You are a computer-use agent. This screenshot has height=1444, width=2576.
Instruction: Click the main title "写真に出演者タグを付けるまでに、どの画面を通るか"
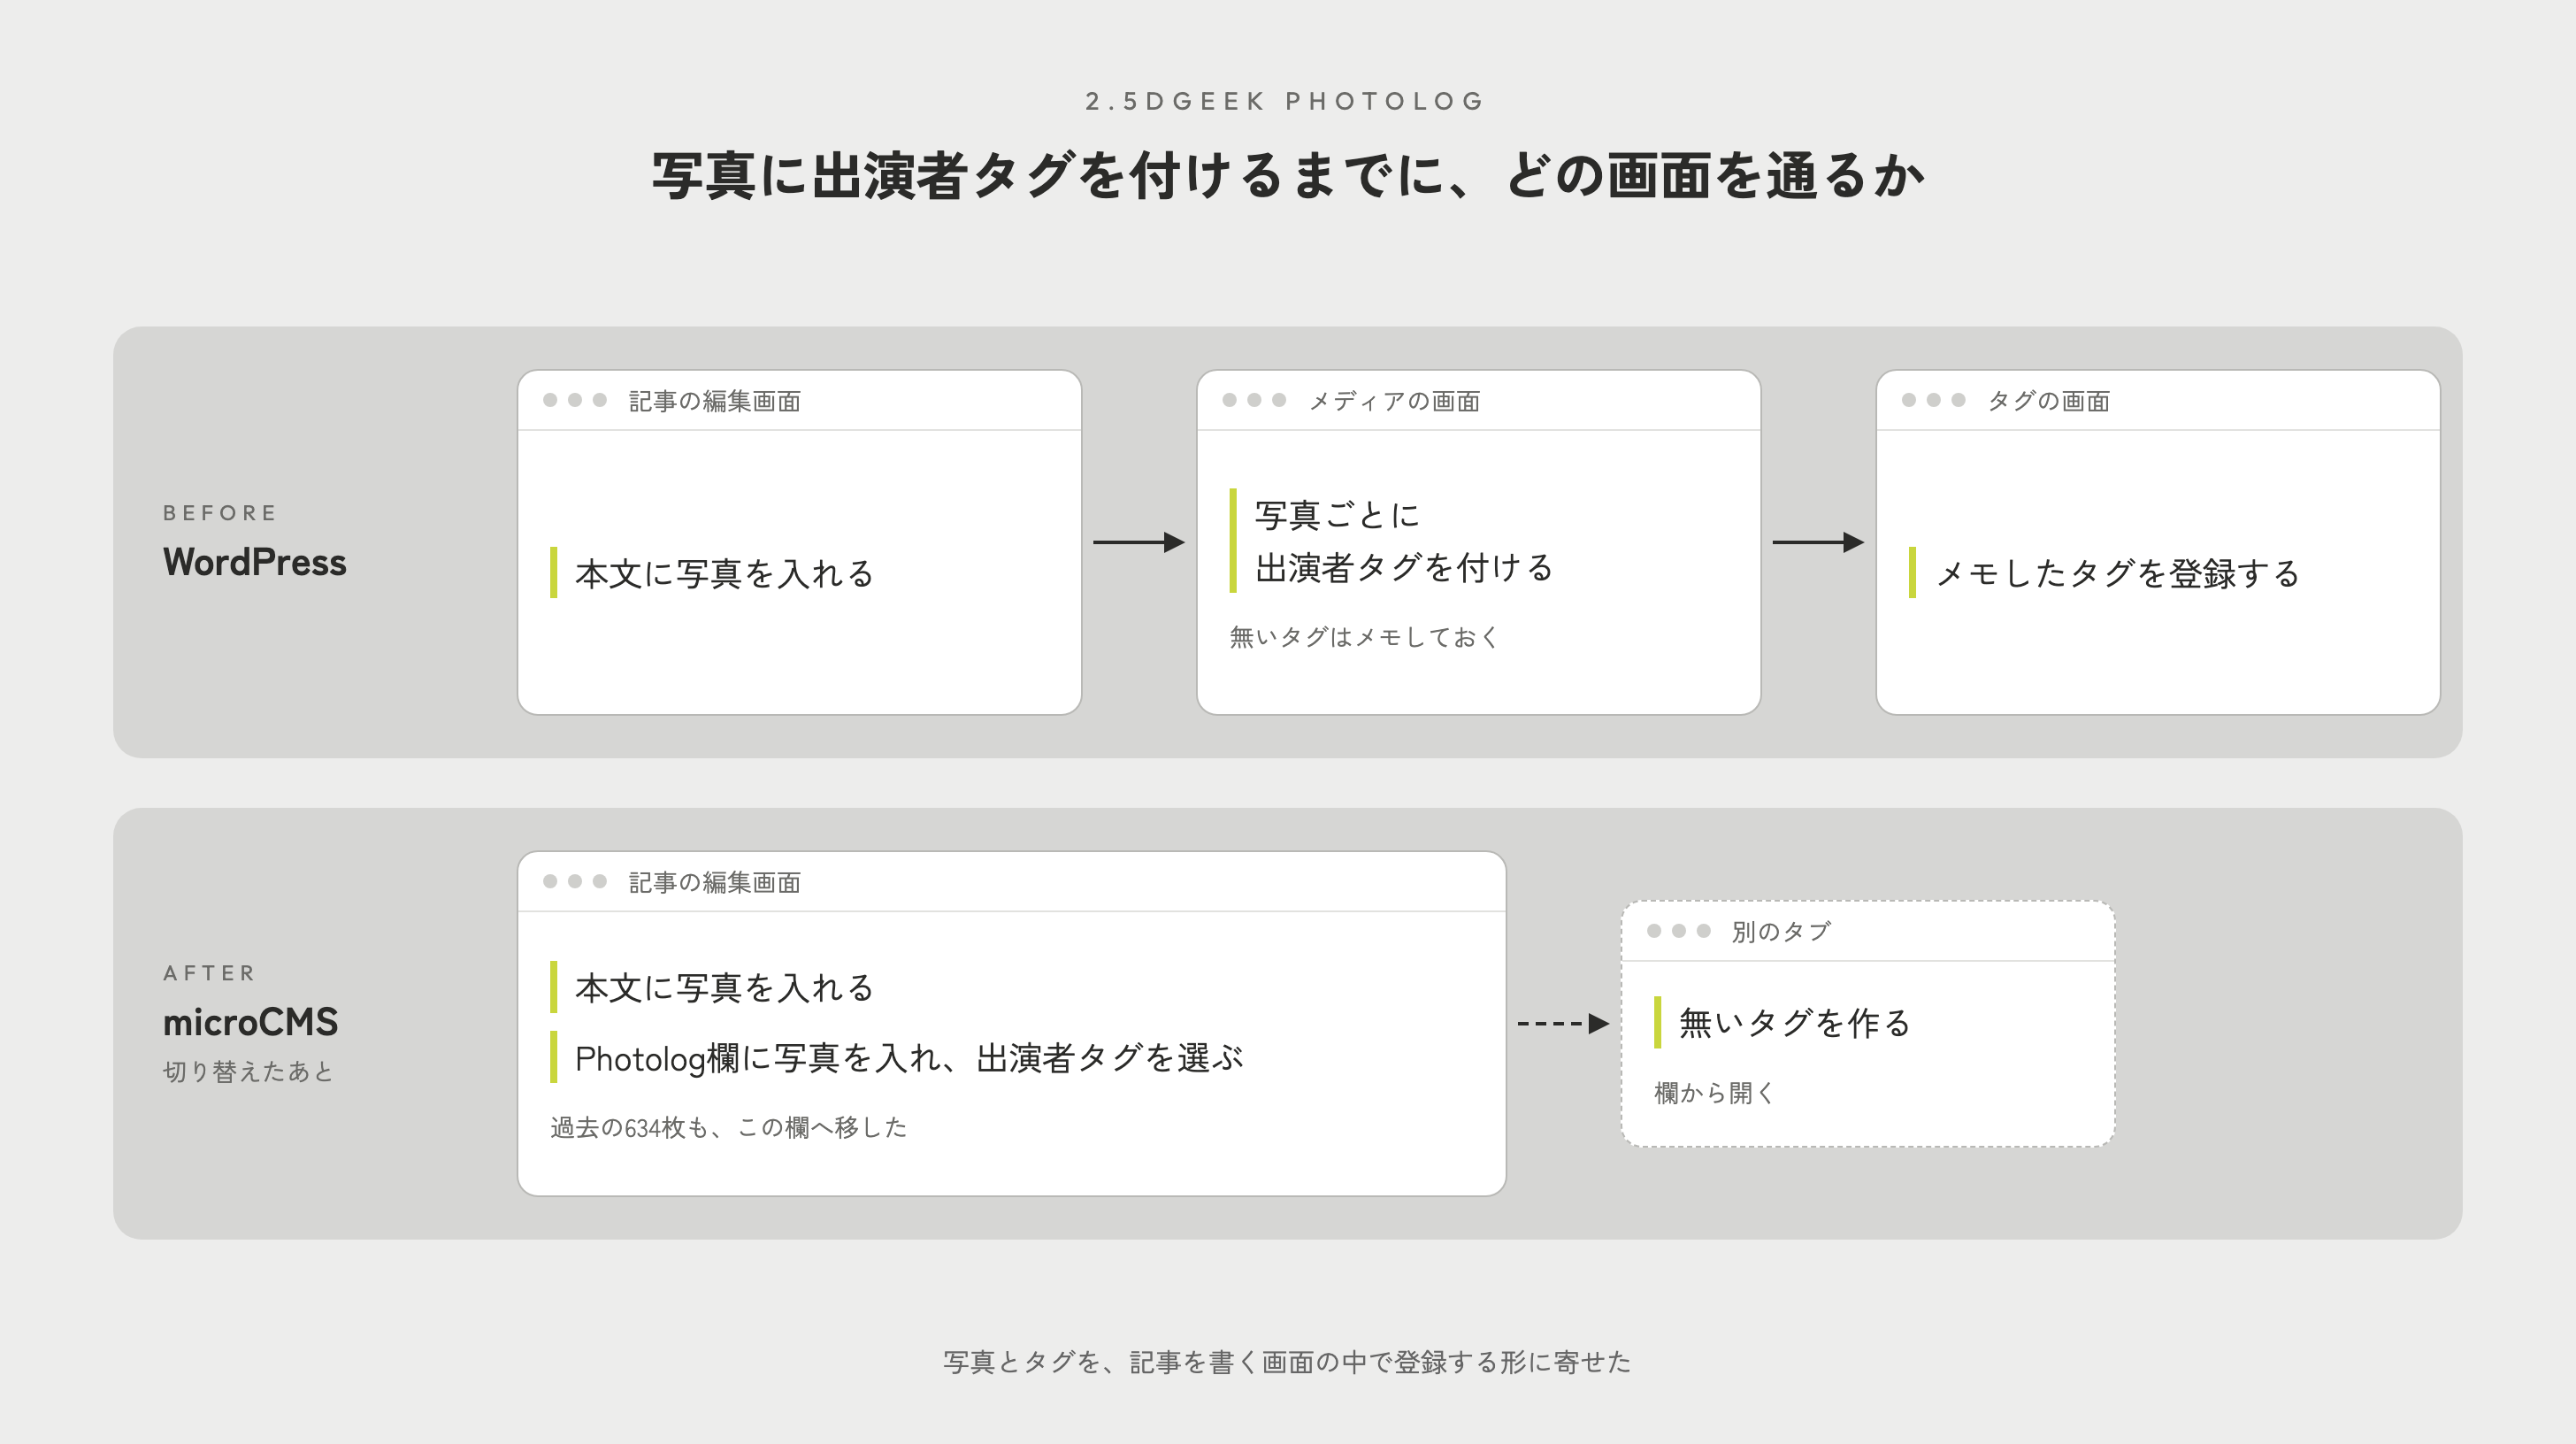click(x=1288, y=176)
